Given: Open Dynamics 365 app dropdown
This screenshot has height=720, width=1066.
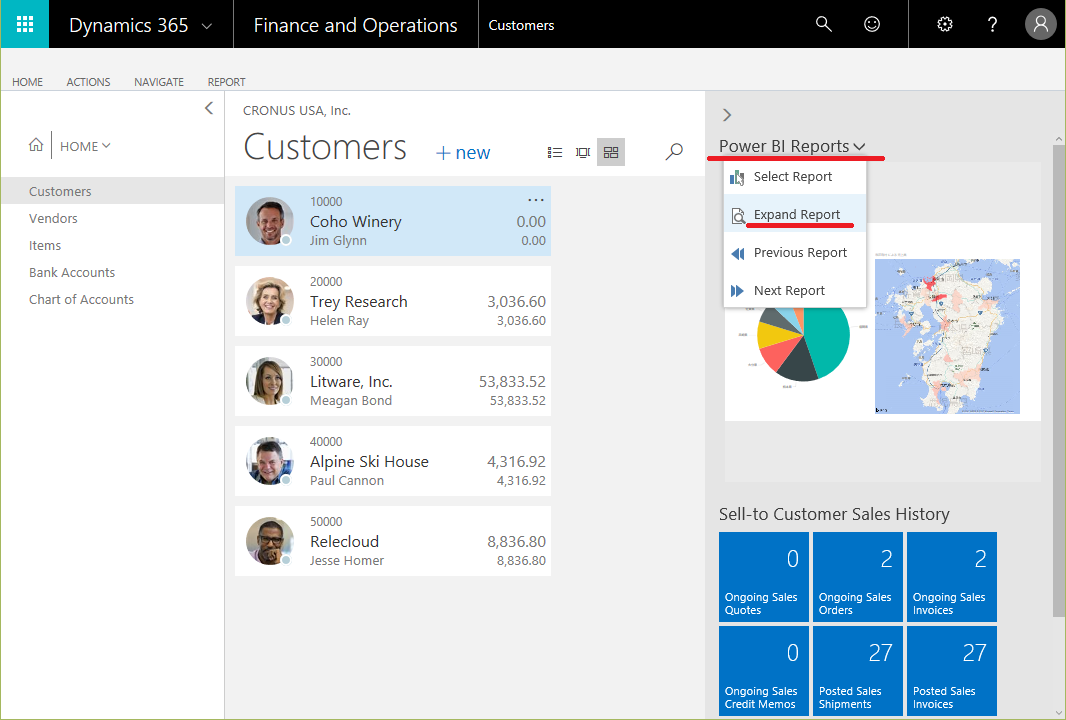Looking at the screenshot, I should (x=207, y=27).
